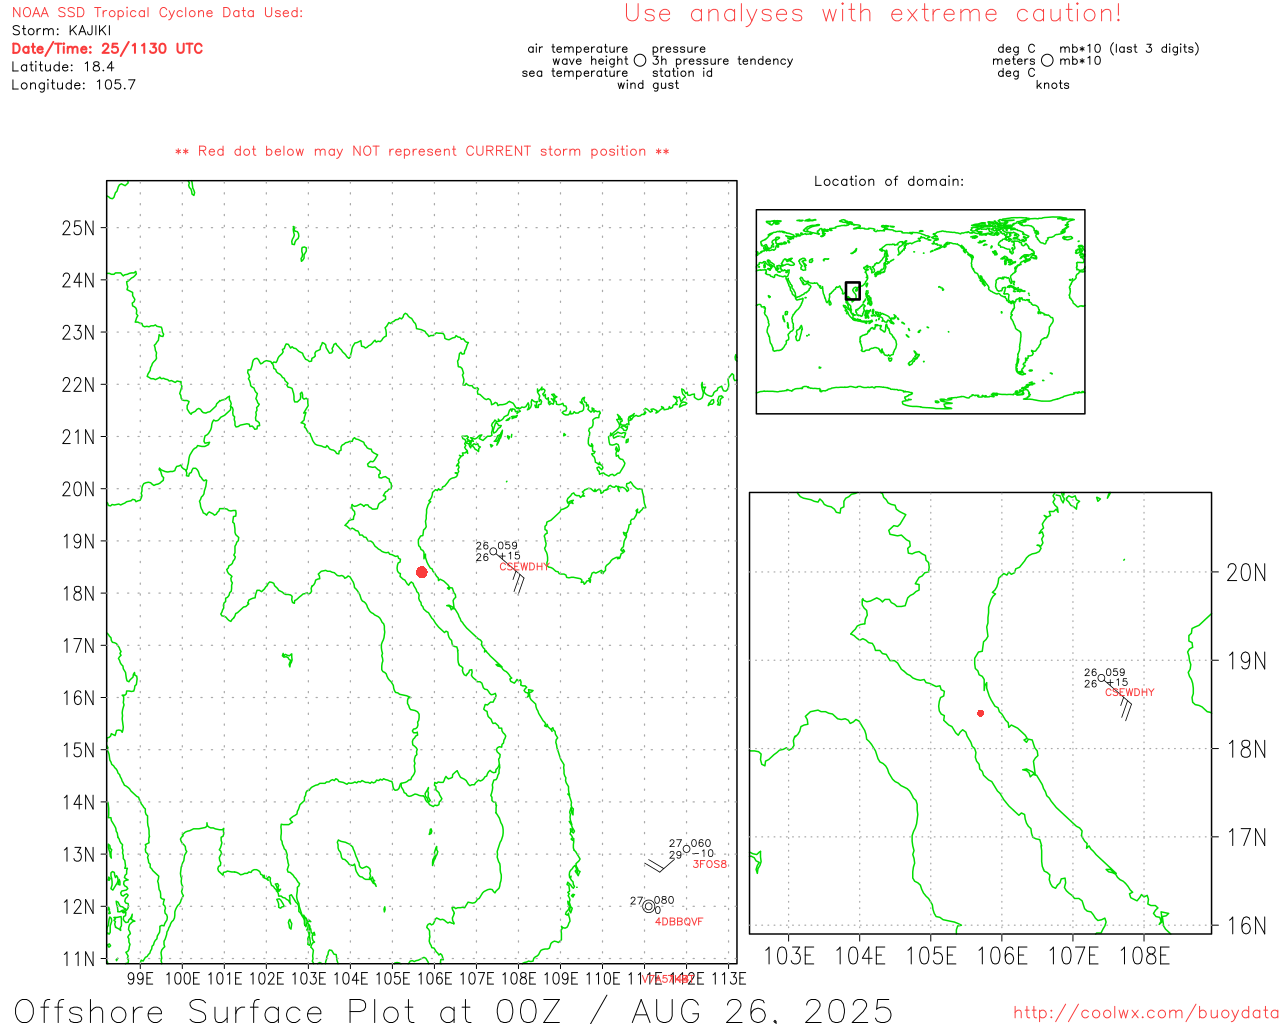Click the 18N label on the inset map

[x=1247, y=749]
